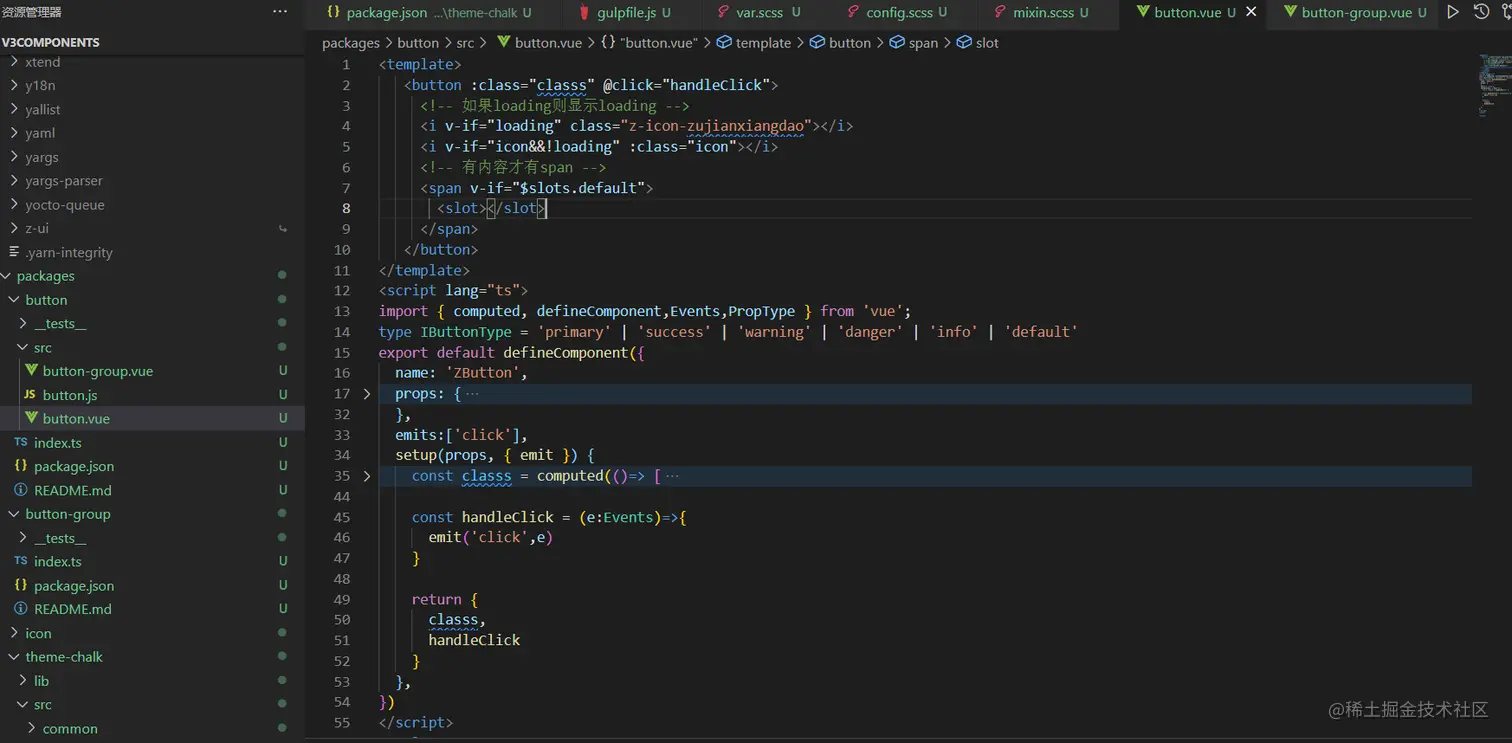This screenshot has height=743, width=1512.
Task: Open Explorer more actions ellipsis menu
Action: (280, 12)
